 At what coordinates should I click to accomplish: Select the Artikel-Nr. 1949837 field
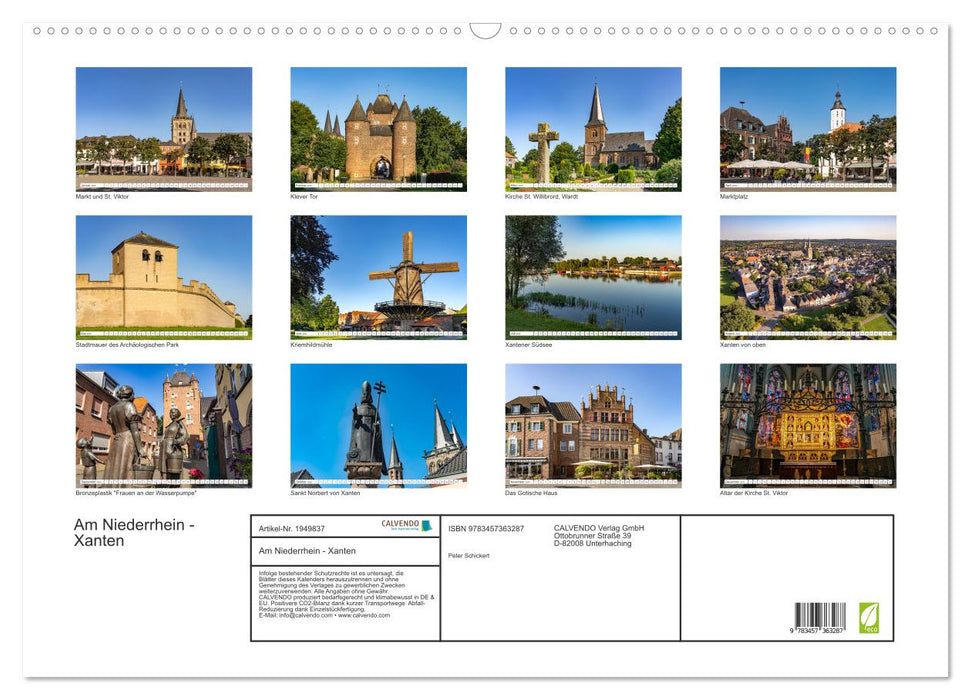click(291, 528)
